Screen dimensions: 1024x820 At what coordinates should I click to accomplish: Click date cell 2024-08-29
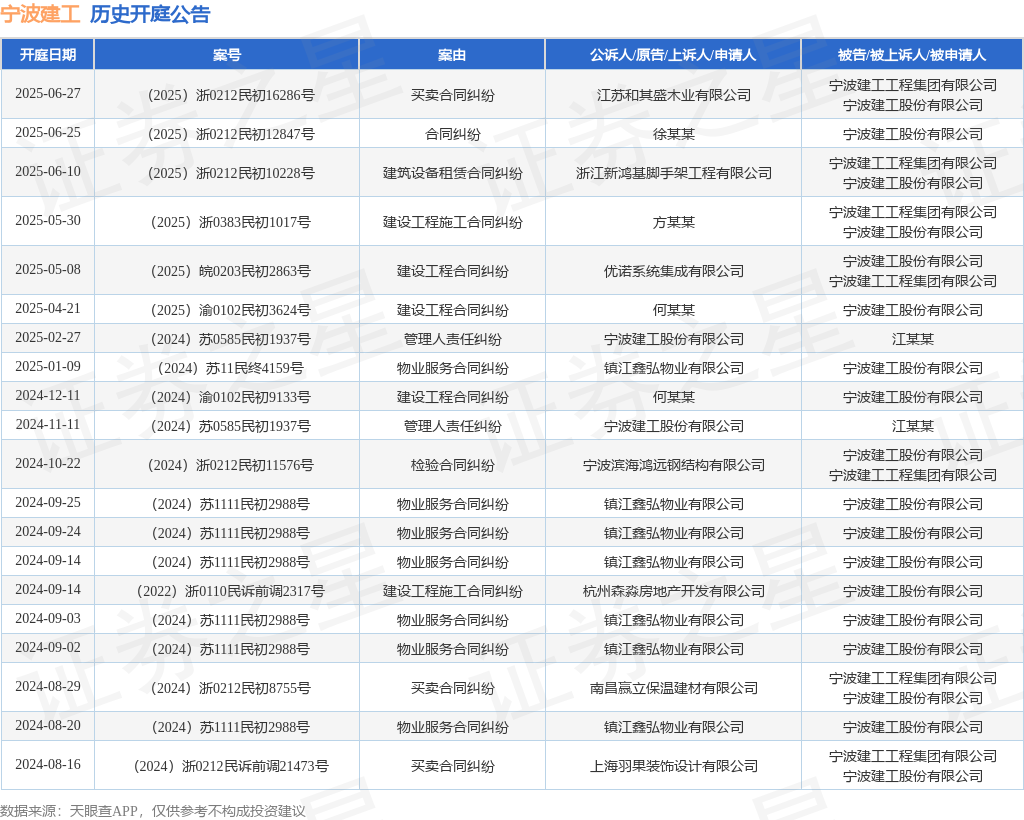point(48,686)
